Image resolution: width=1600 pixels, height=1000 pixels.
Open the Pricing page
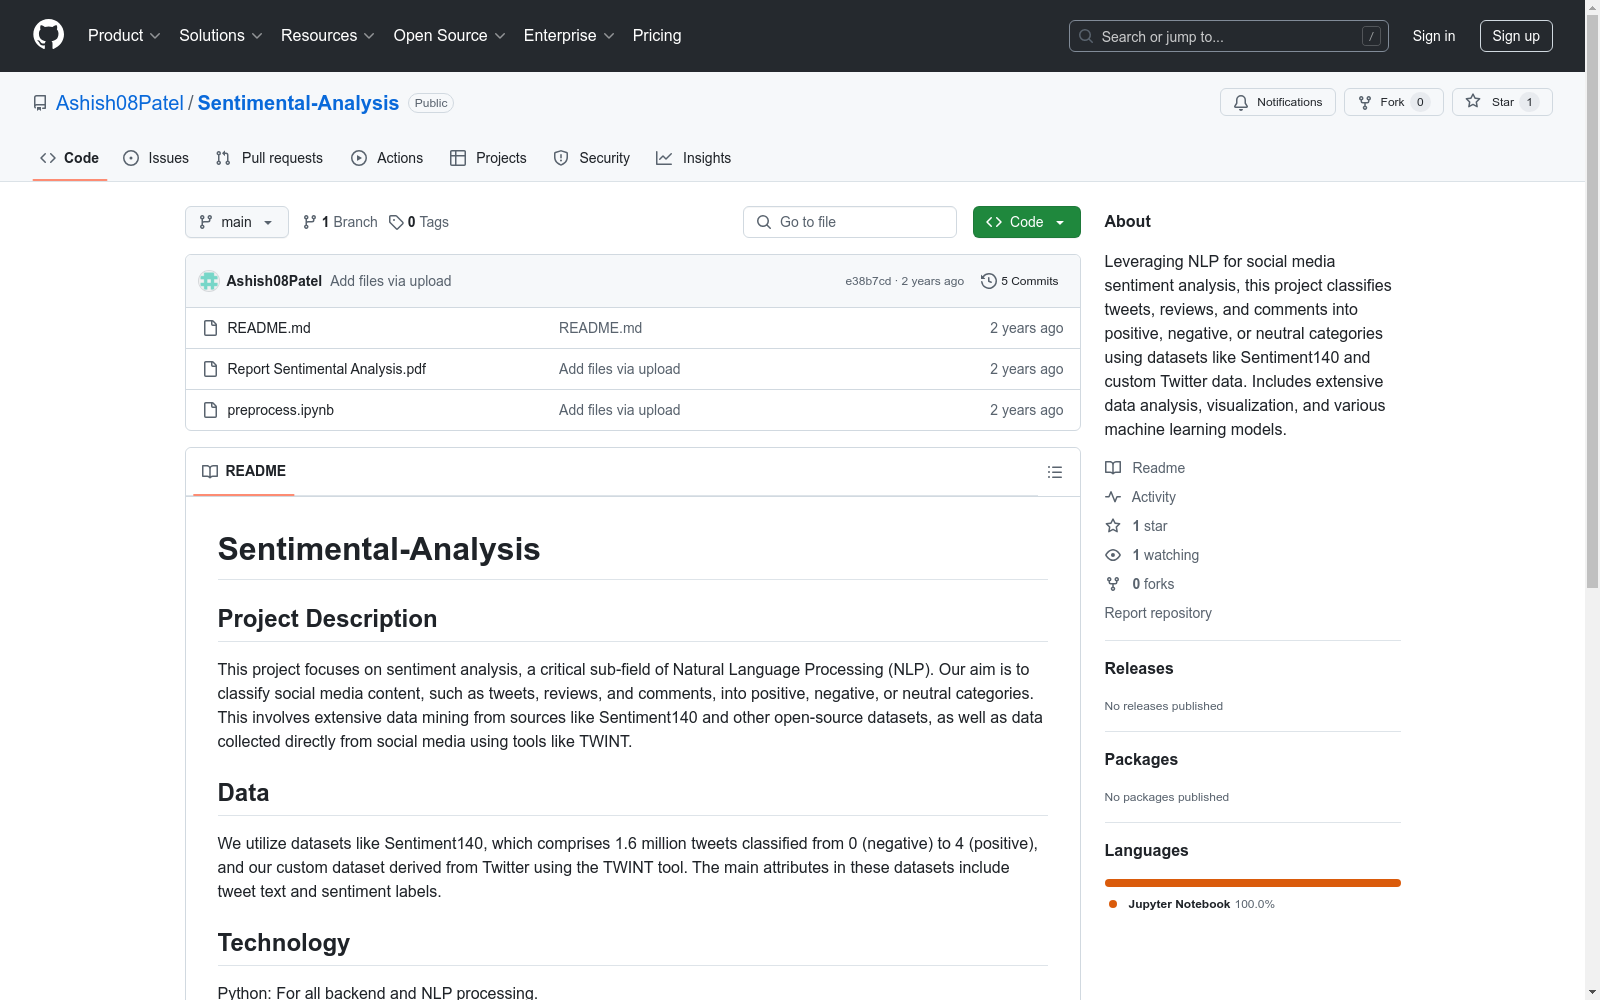[x=657, y=35]
